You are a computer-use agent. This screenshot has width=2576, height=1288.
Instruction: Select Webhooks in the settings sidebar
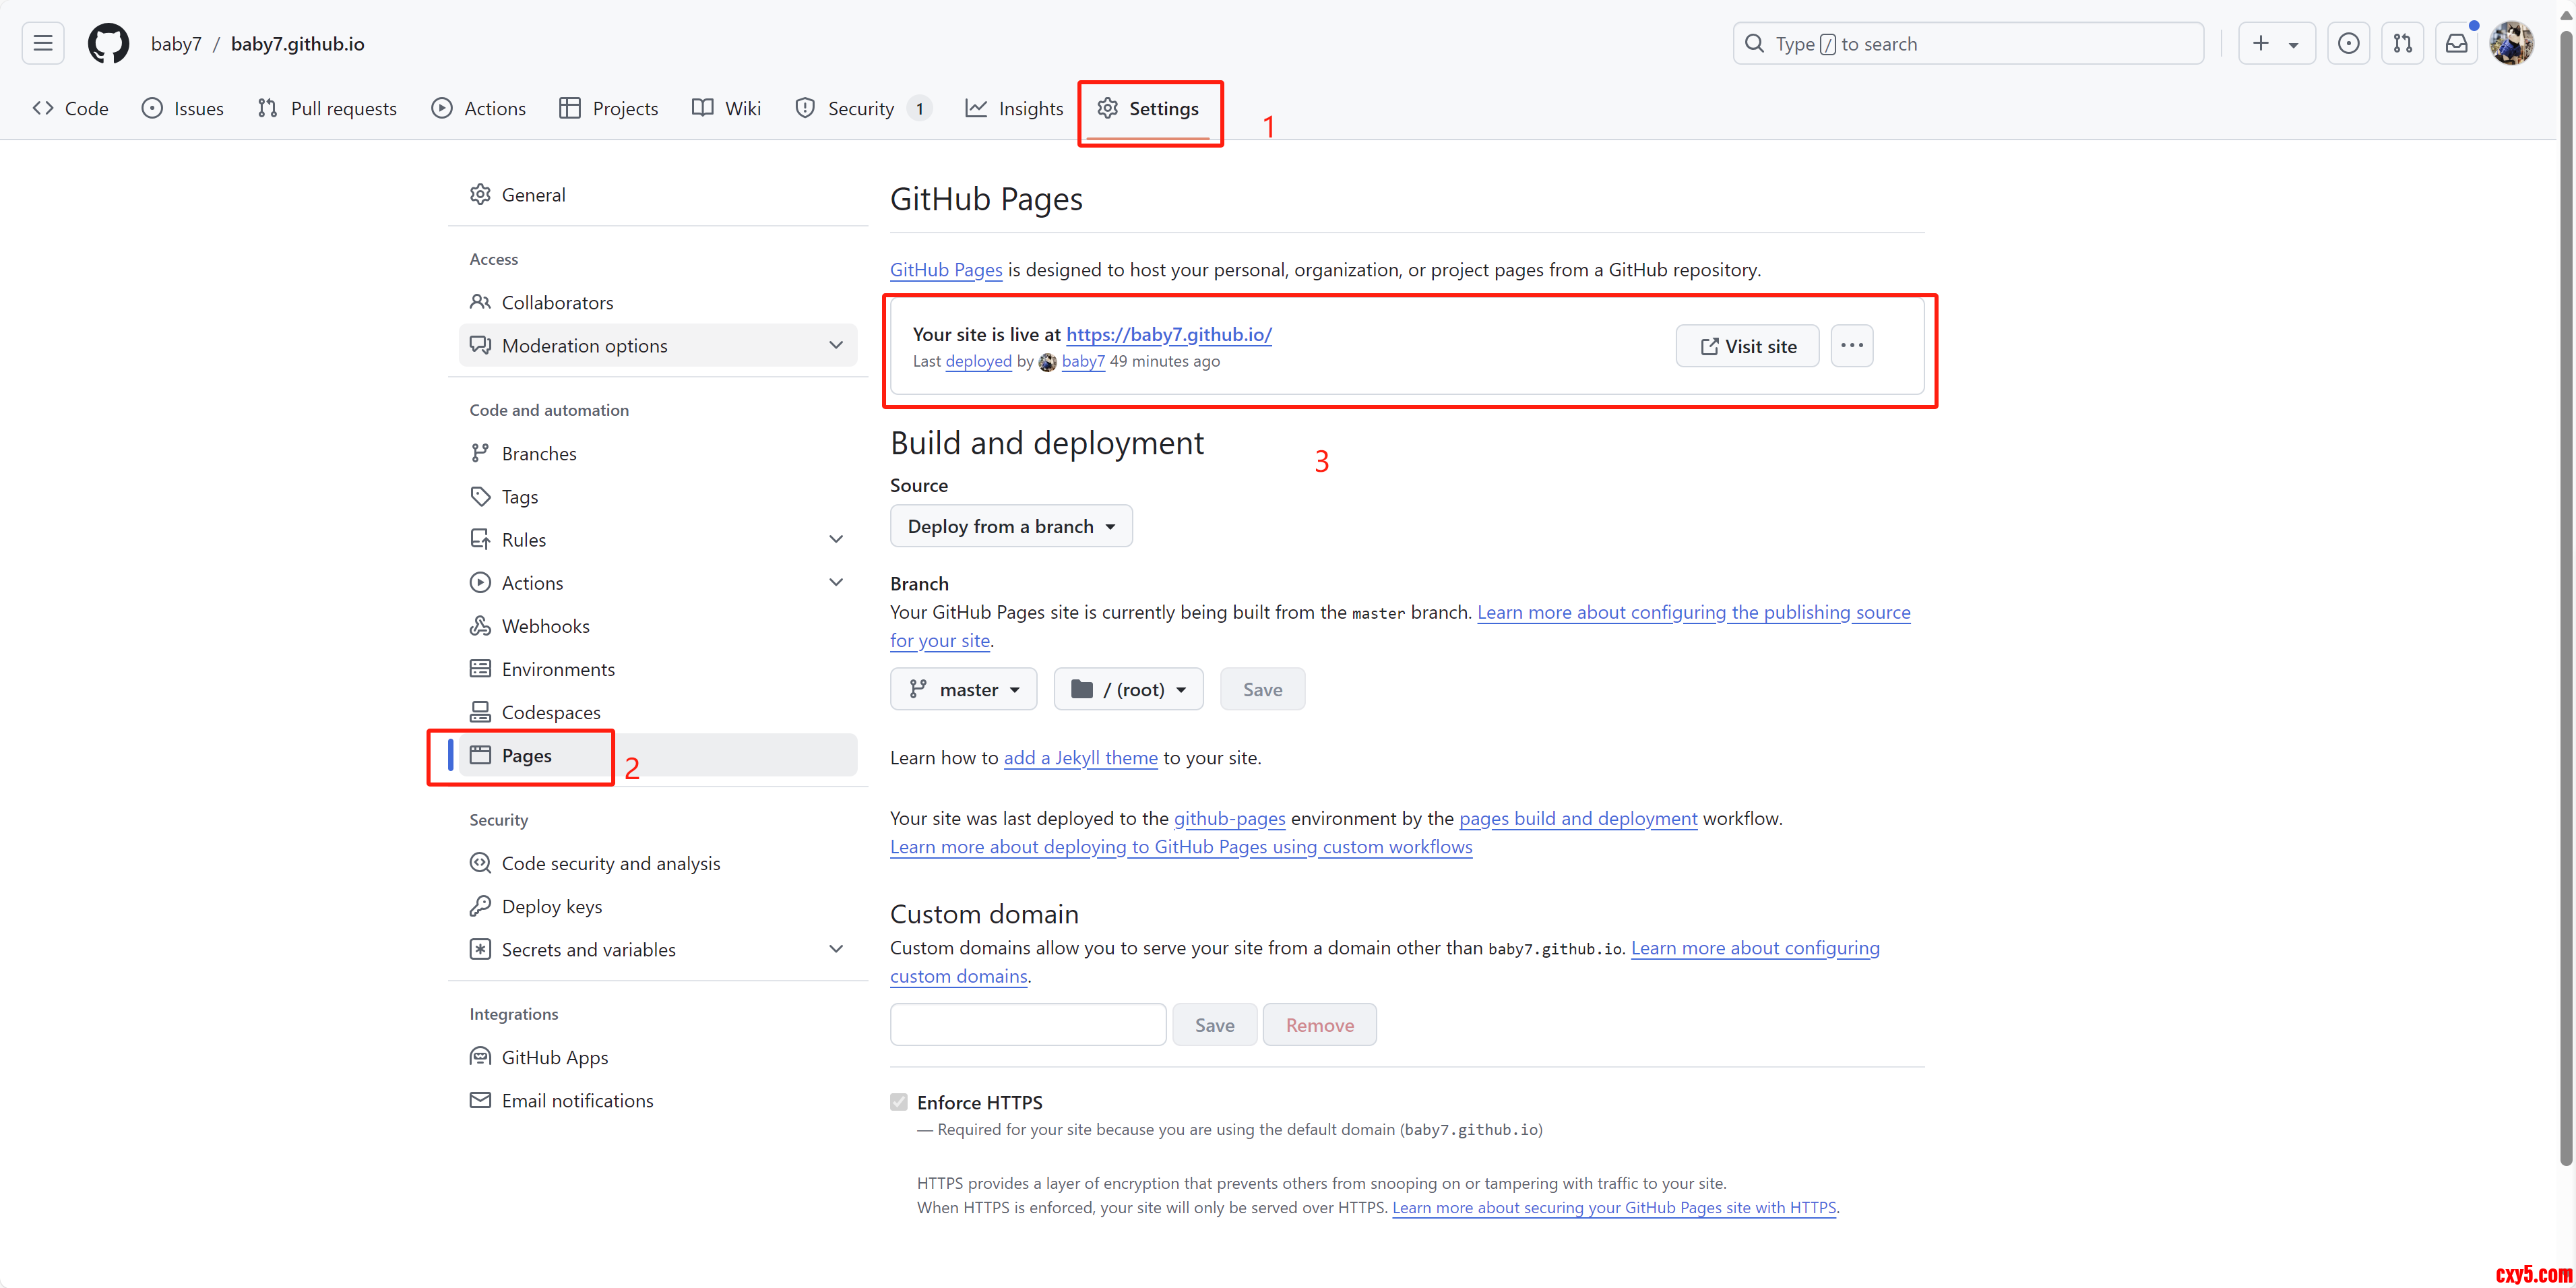545,626
